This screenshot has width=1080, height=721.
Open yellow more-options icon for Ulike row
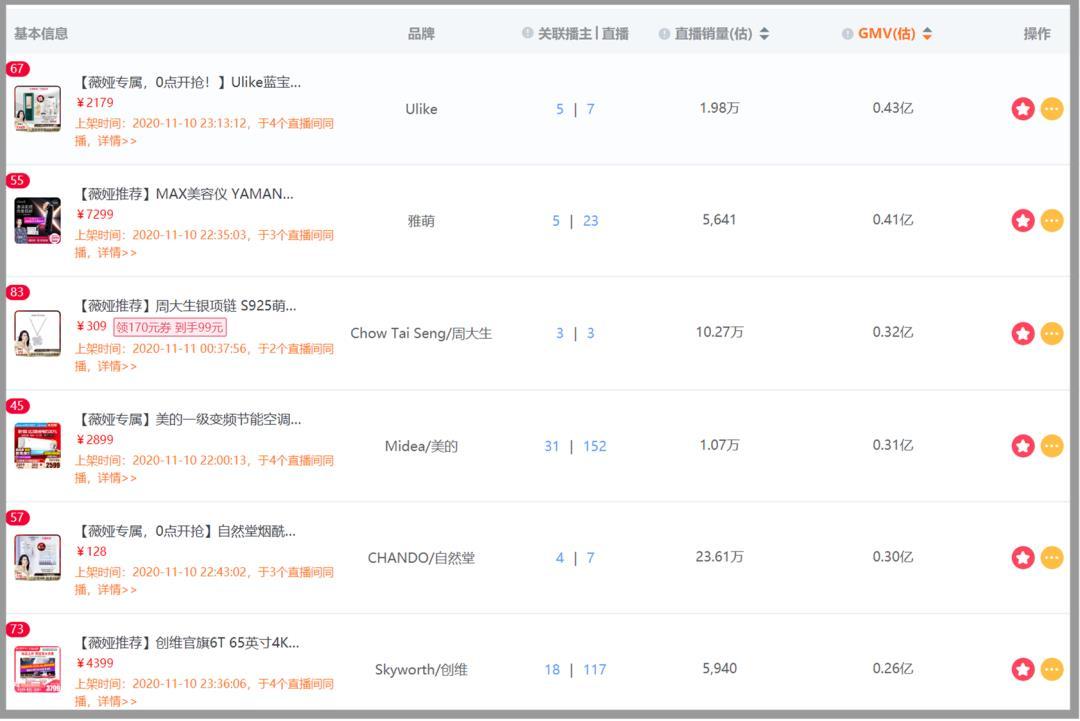point(1051,109)
